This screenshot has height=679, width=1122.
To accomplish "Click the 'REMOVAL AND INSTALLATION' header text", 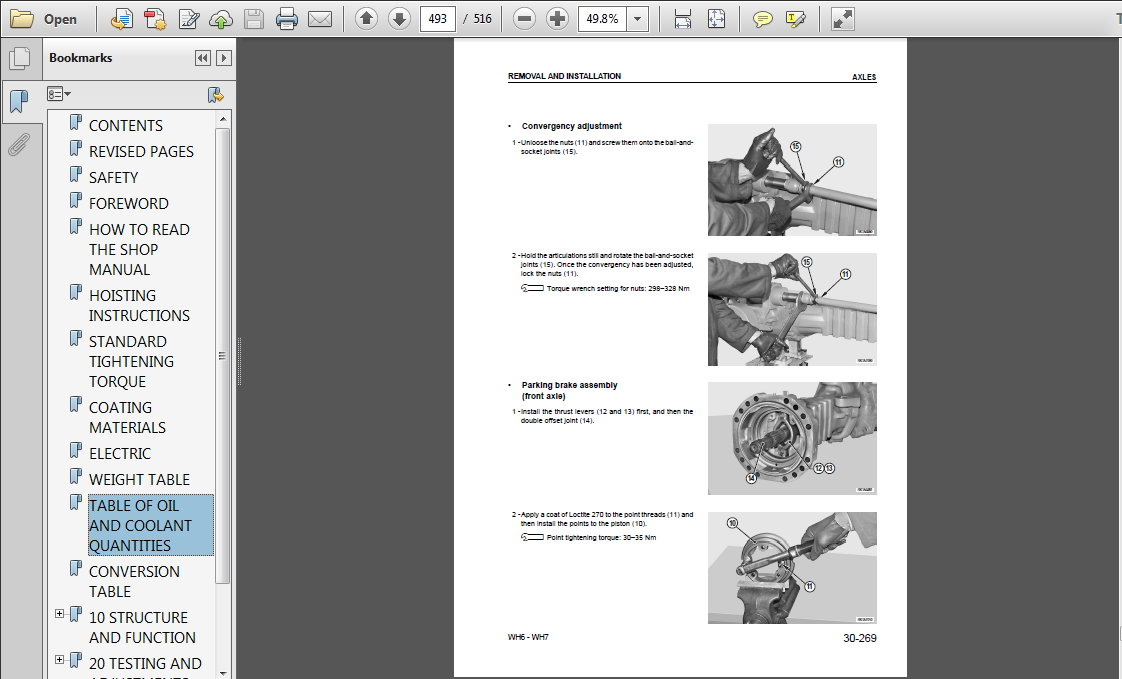I will point(565,76).
